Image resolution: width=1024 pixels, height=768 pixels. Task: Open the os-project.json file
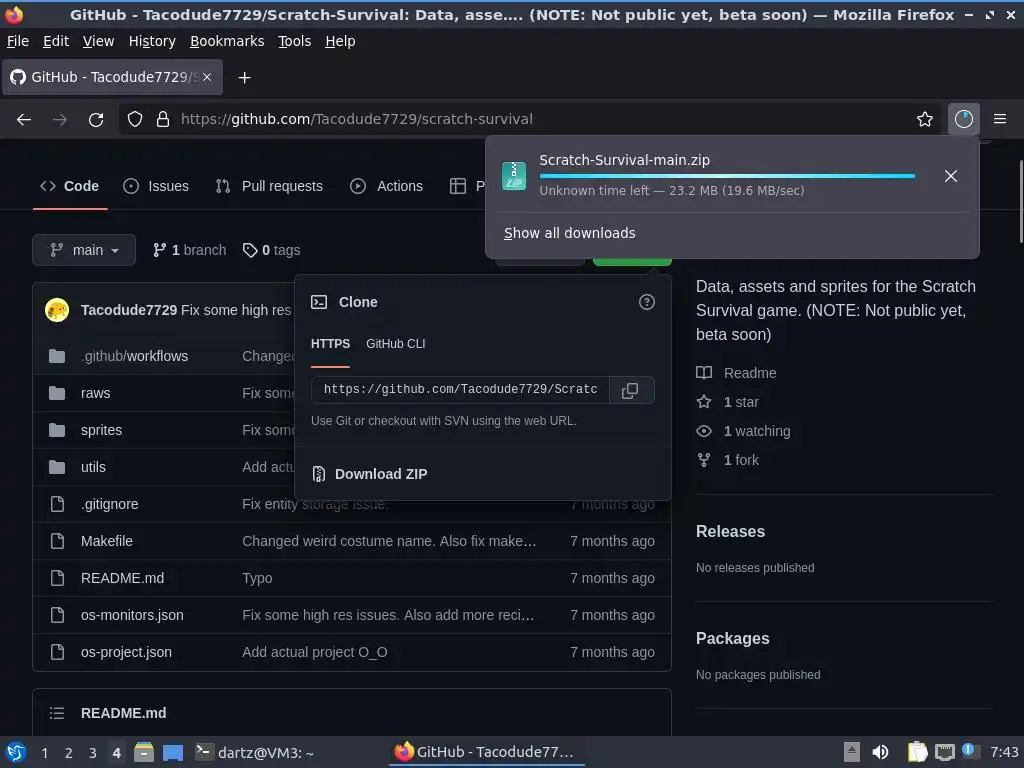tap(126, 652)
